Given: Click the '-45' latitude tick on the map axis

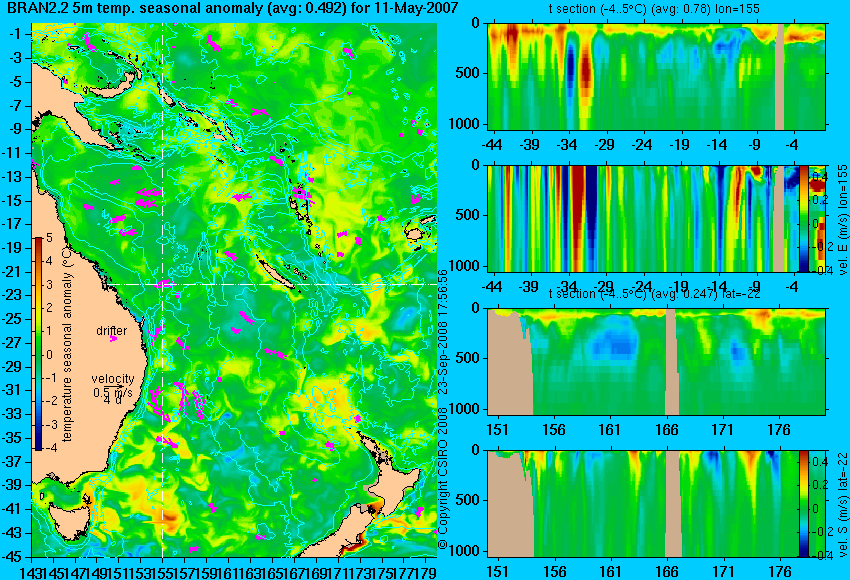Looking at the screenshot, I should (x=12, y=556).
